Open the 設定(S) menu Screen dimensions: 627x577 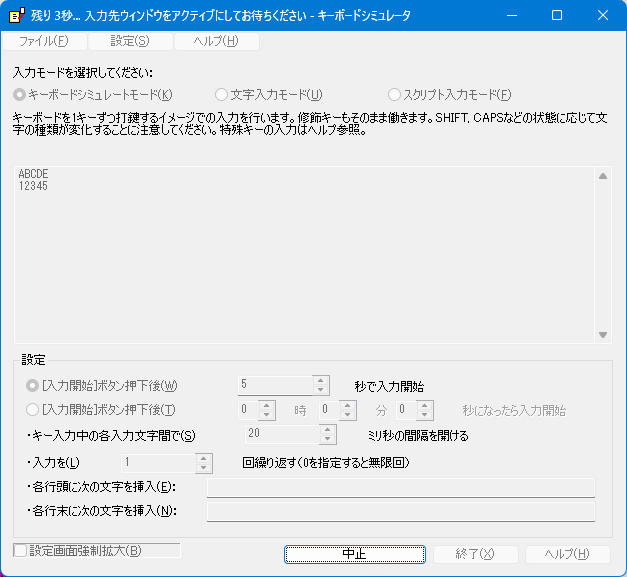[130, 41]
